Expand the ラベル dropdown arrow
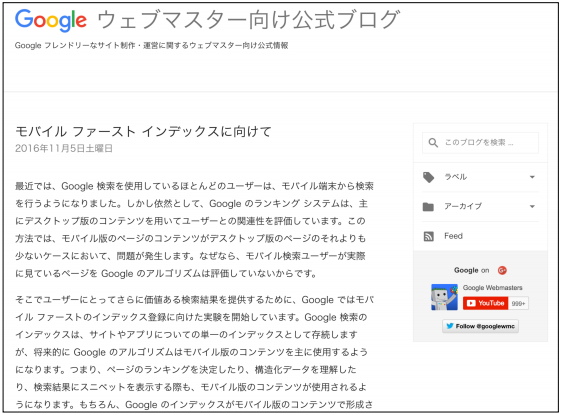563x415 pixels. pyautogui.click(x=532, y=177)
